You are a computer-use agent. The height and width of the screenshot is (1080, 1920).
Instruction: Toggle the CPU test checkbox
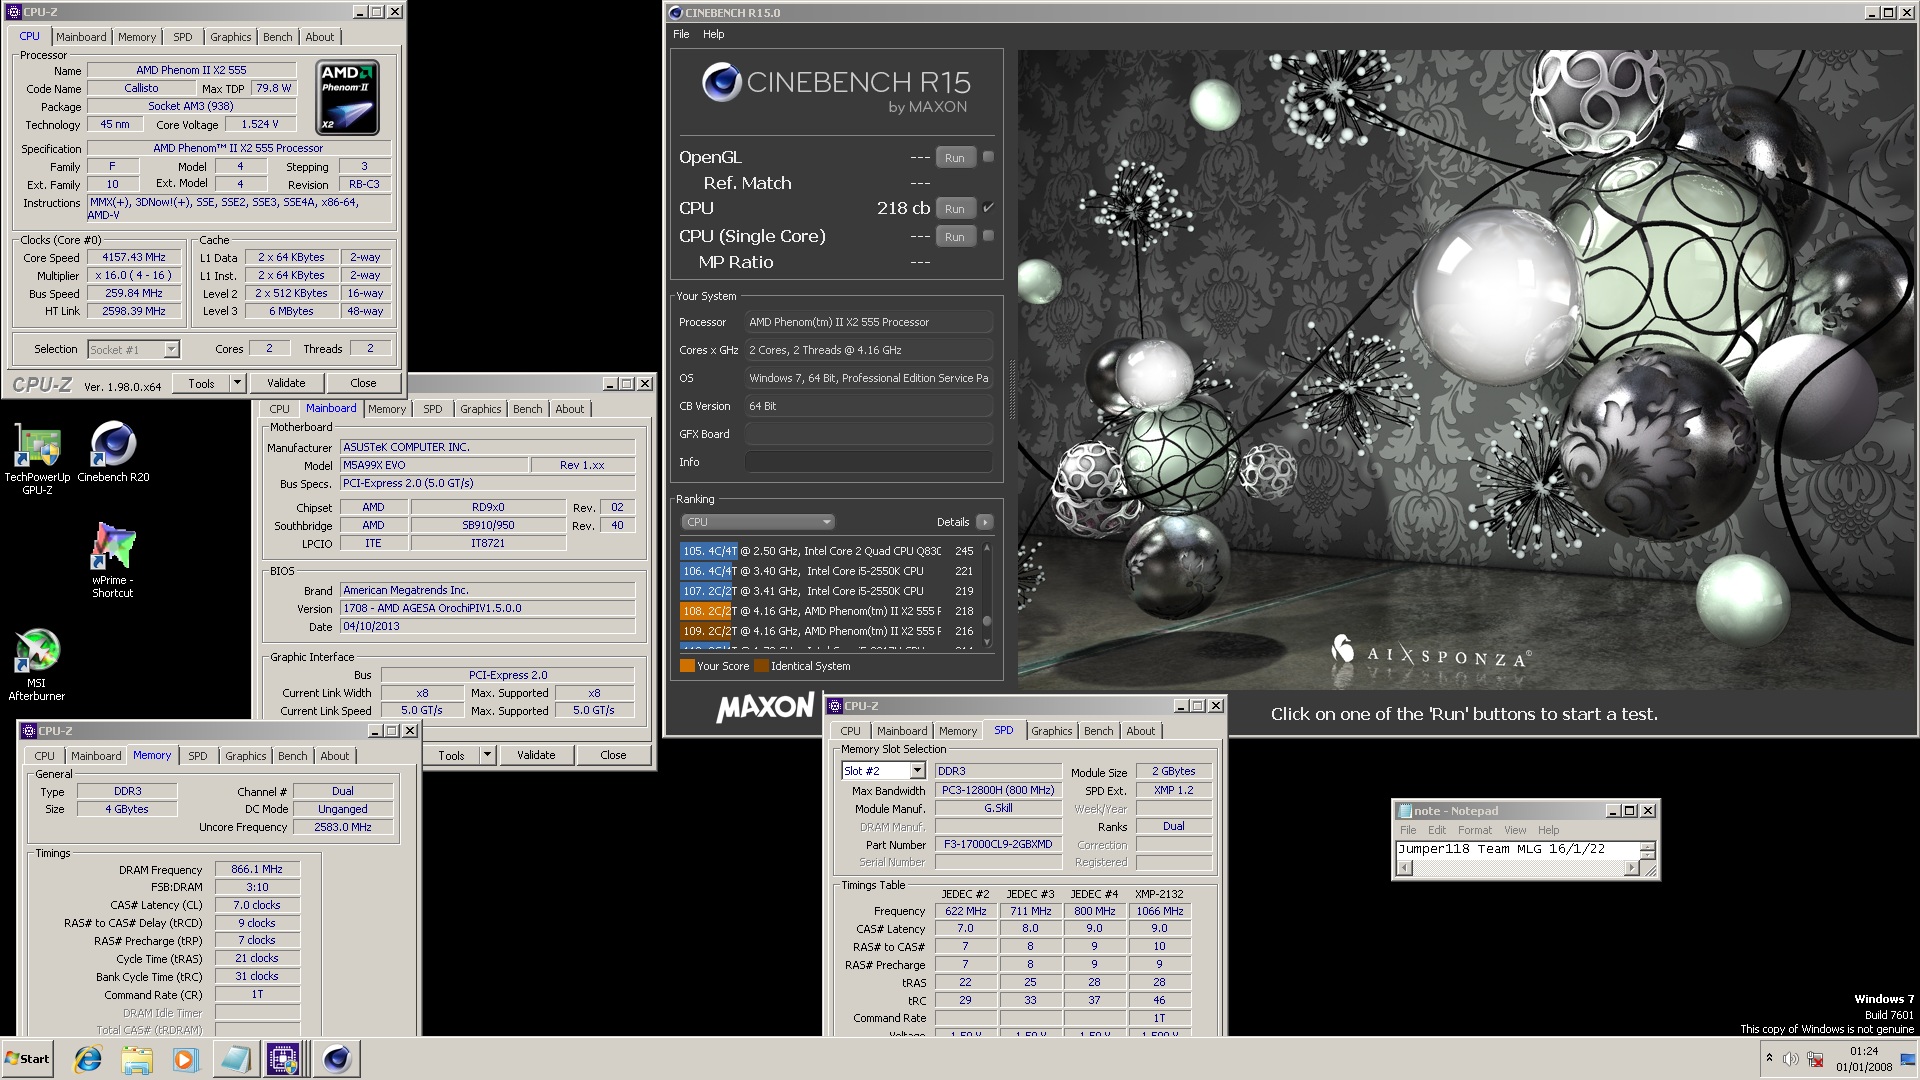click(988, 208)
